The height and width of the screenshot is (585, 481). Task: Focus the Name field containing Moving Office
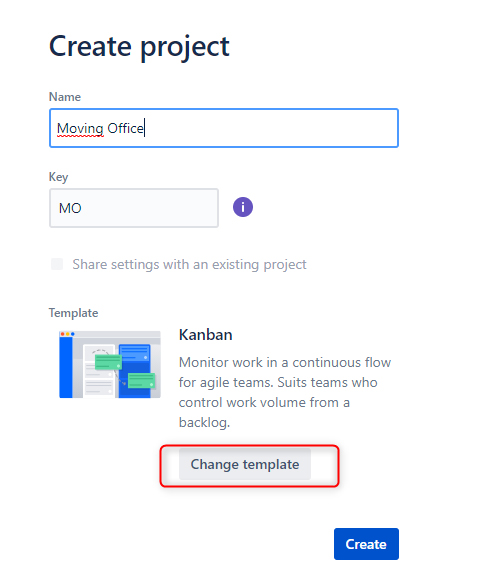point(224,128)
